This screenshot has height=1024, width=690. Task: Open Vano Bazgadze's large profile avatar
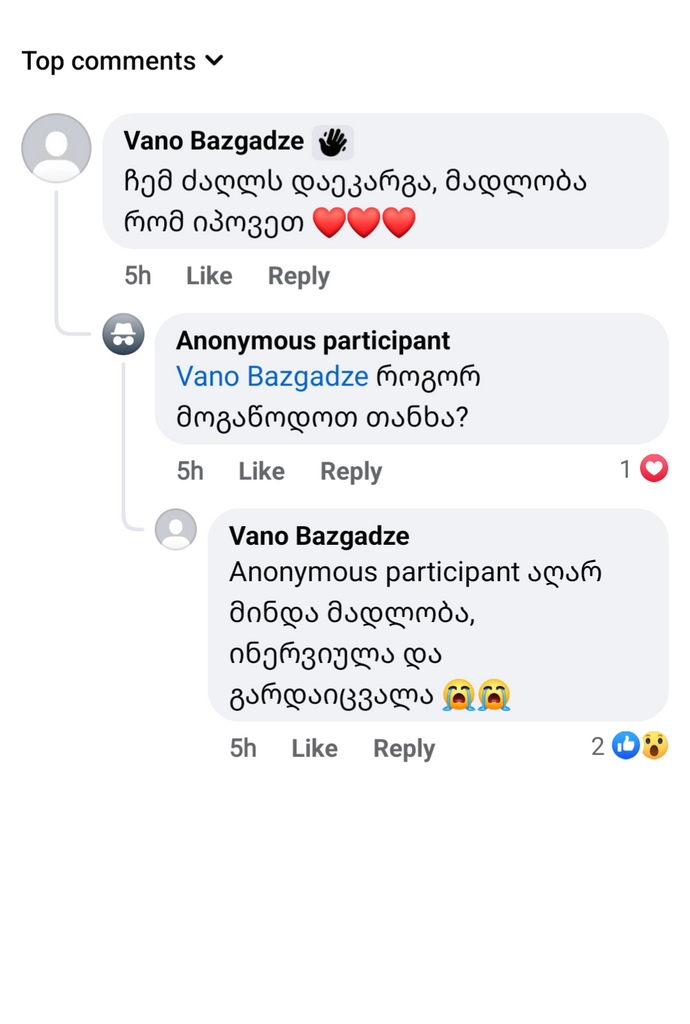(x=56, y=148)
